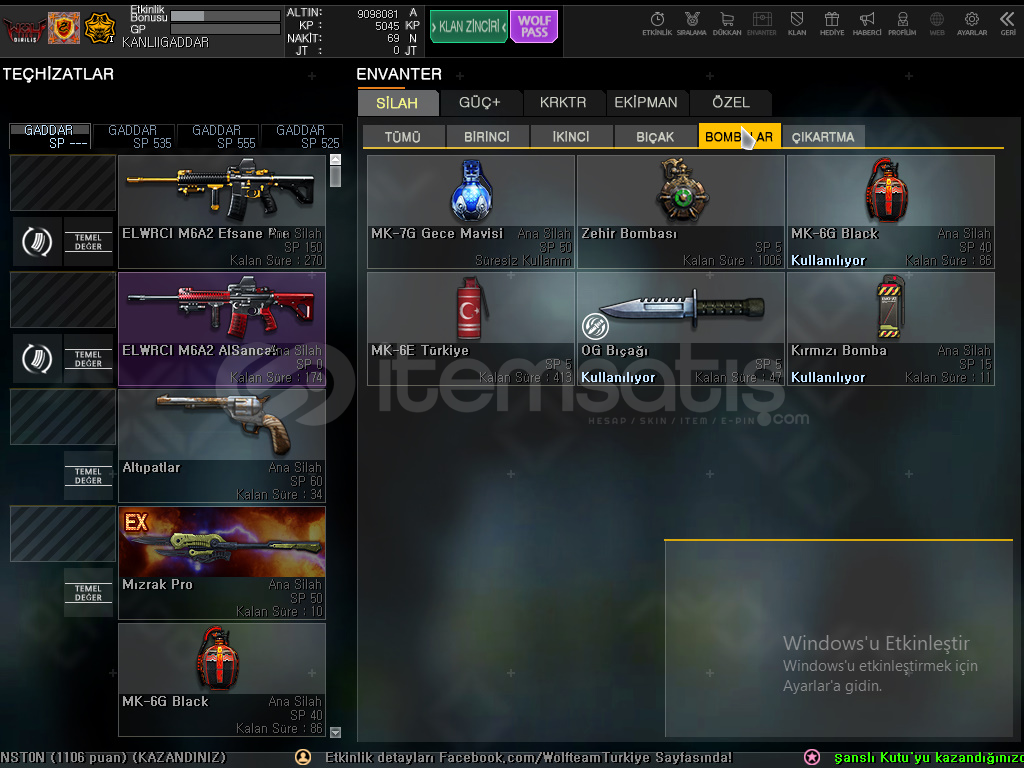
Task: Select MK-6G Black in the Envanter grid
Action: tap(891, 212)
